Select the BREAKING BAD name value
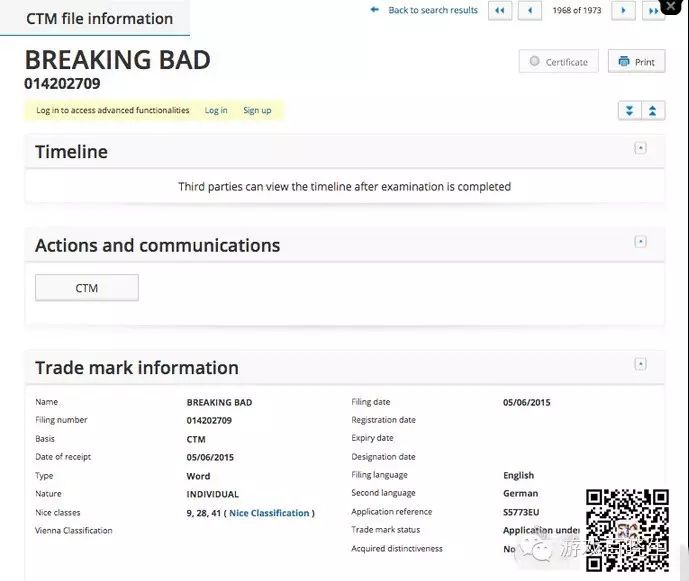 tap(219, 402)
